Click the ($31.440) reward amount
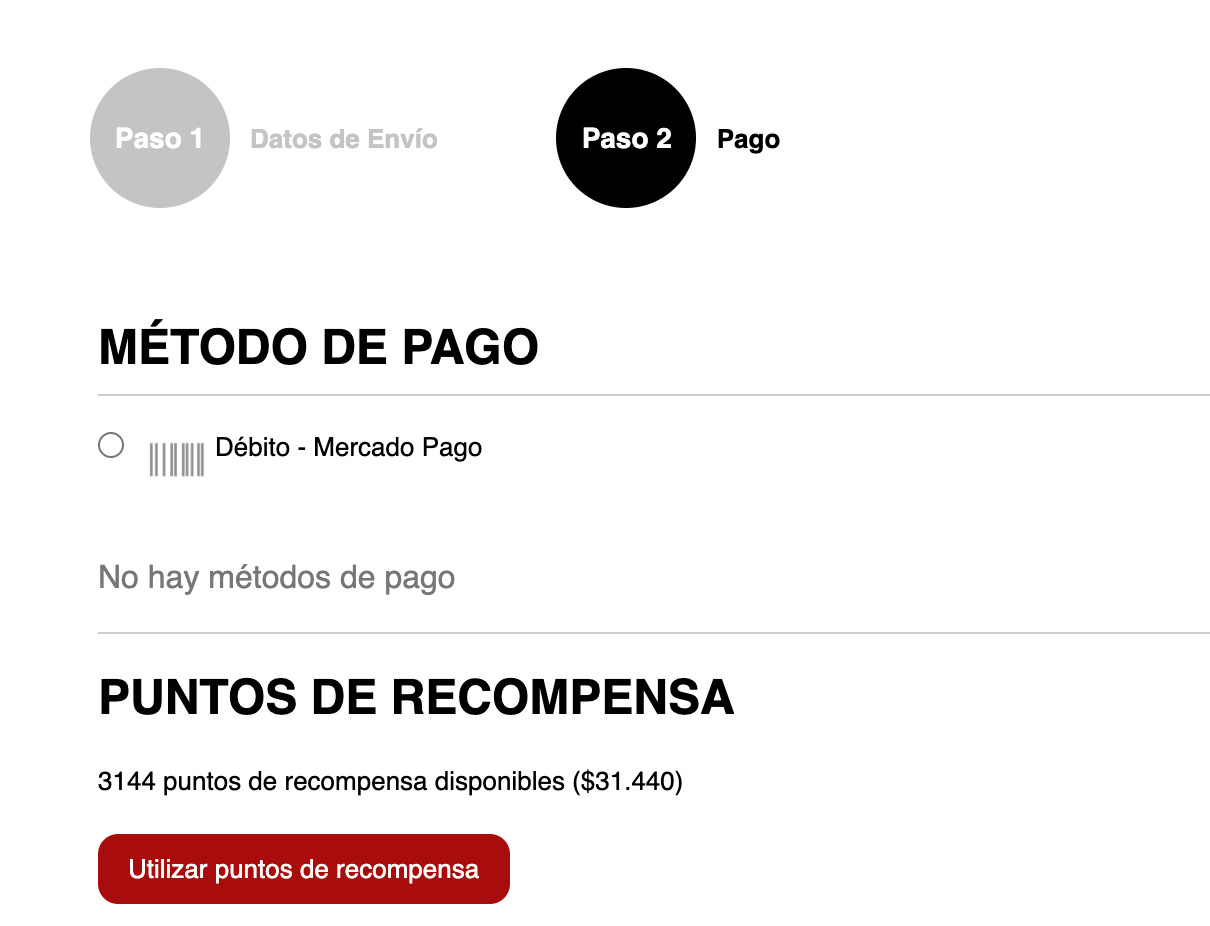The height and width of the screenshot is (926, 1210). tap(628, 781)
